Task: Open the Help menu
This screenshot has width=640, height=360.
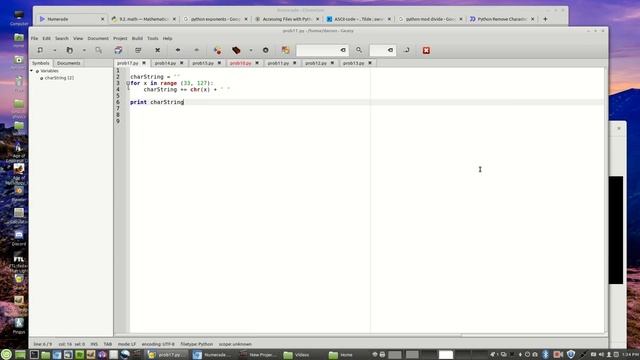Action: point(167,38)
